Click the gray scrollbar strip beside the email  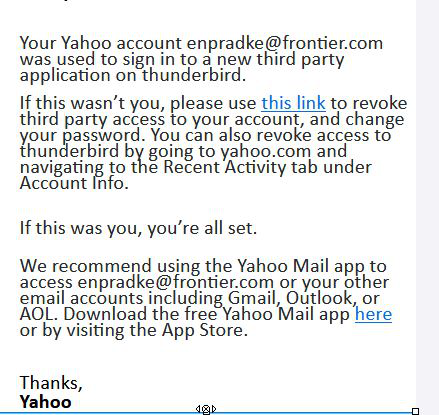click(427, 207)
